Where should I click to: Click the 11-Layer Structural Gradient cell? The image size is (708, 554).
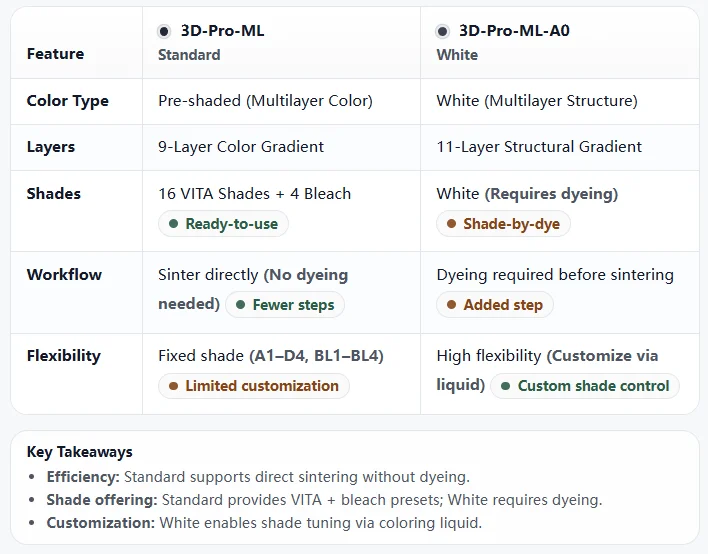[x=539, y=147]
